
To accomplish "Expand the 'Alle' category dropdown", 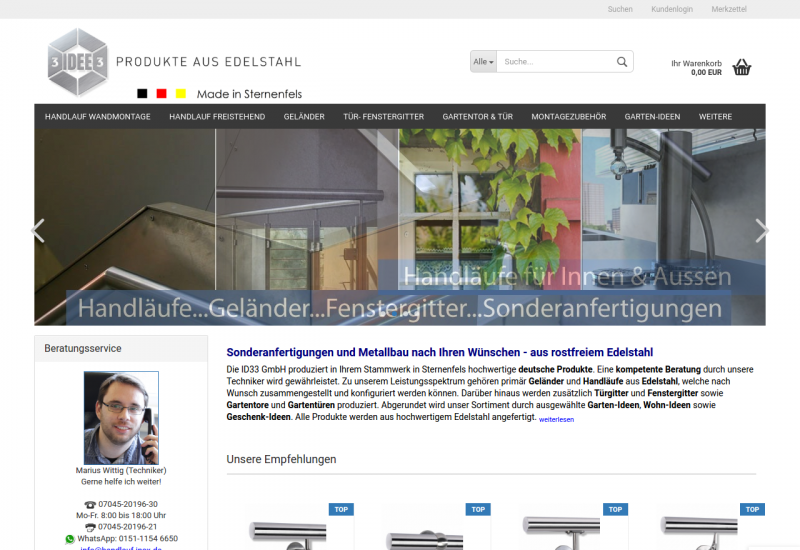I will point(483,62).
